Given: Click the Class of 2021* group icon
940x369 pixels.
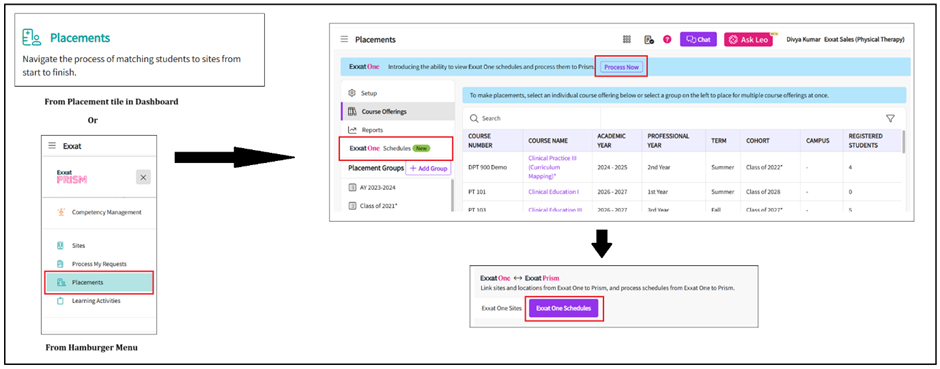Looking at the screenshot, I should pos(352,206).
